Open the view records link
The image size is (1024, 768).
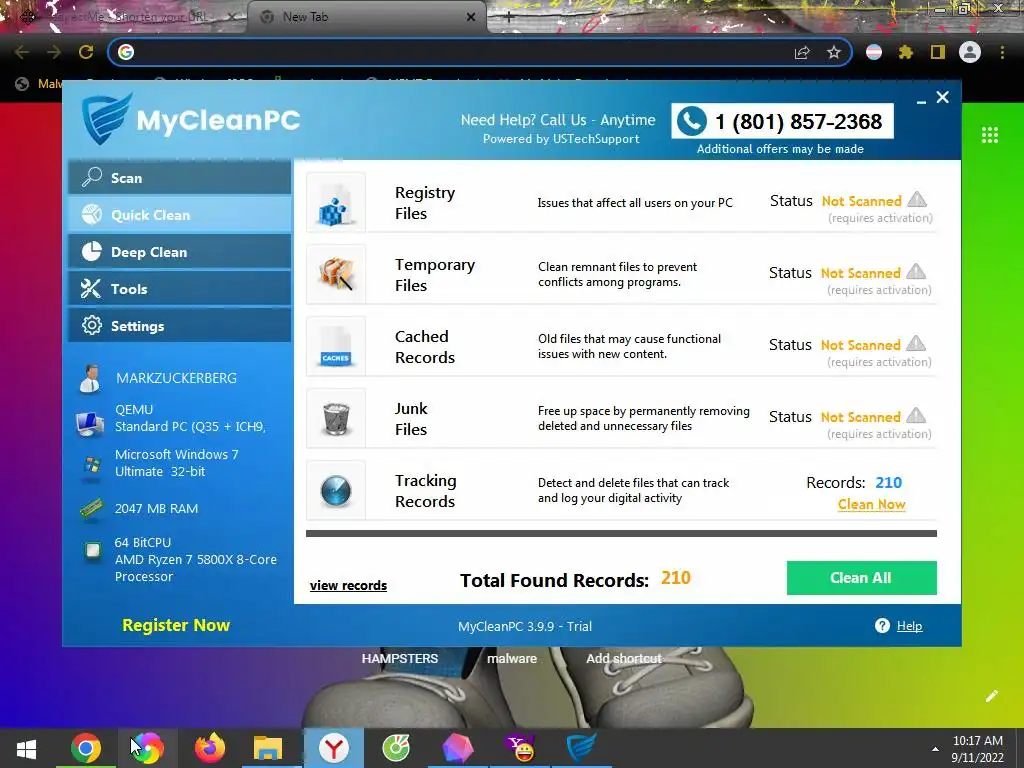pyautogui.click(x=348, y=585)
